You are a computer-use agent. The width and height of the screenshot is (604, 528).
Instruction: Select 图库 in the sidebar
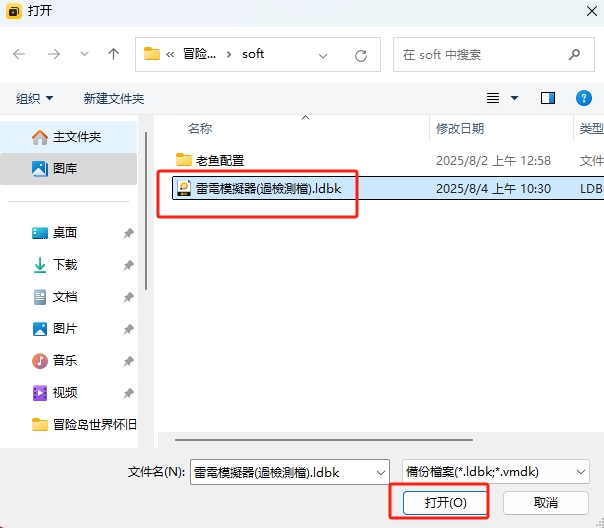tap(69, 169)
